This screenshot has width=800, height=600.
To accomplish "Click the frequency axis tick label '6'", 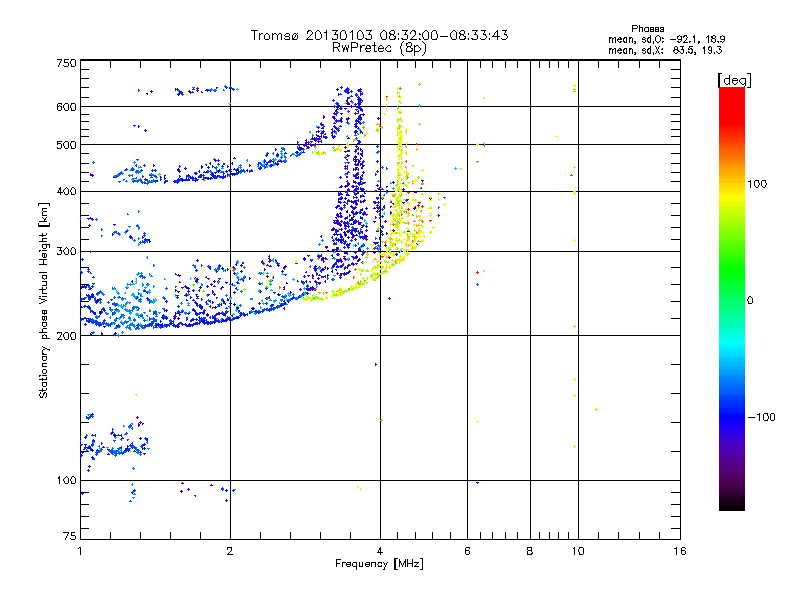I will [467, 551].
